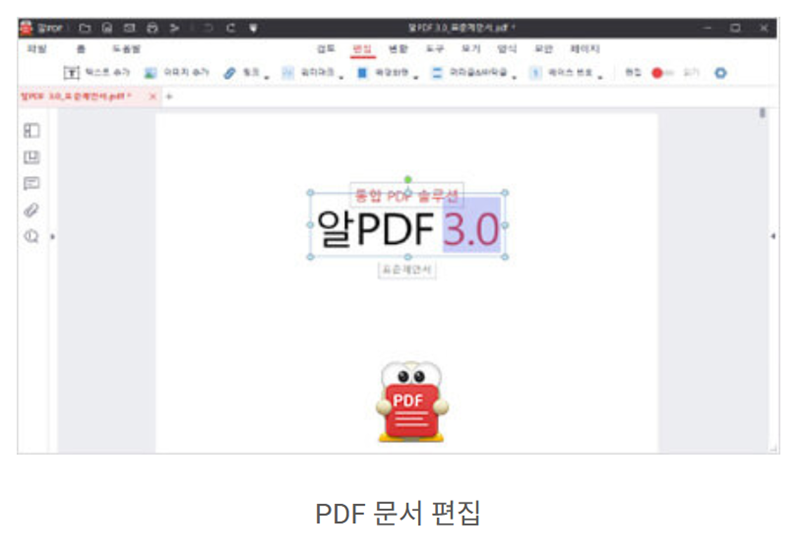Click the red subtitle text box above title
Screen dimensions: 800x554
tap(407, 195)
